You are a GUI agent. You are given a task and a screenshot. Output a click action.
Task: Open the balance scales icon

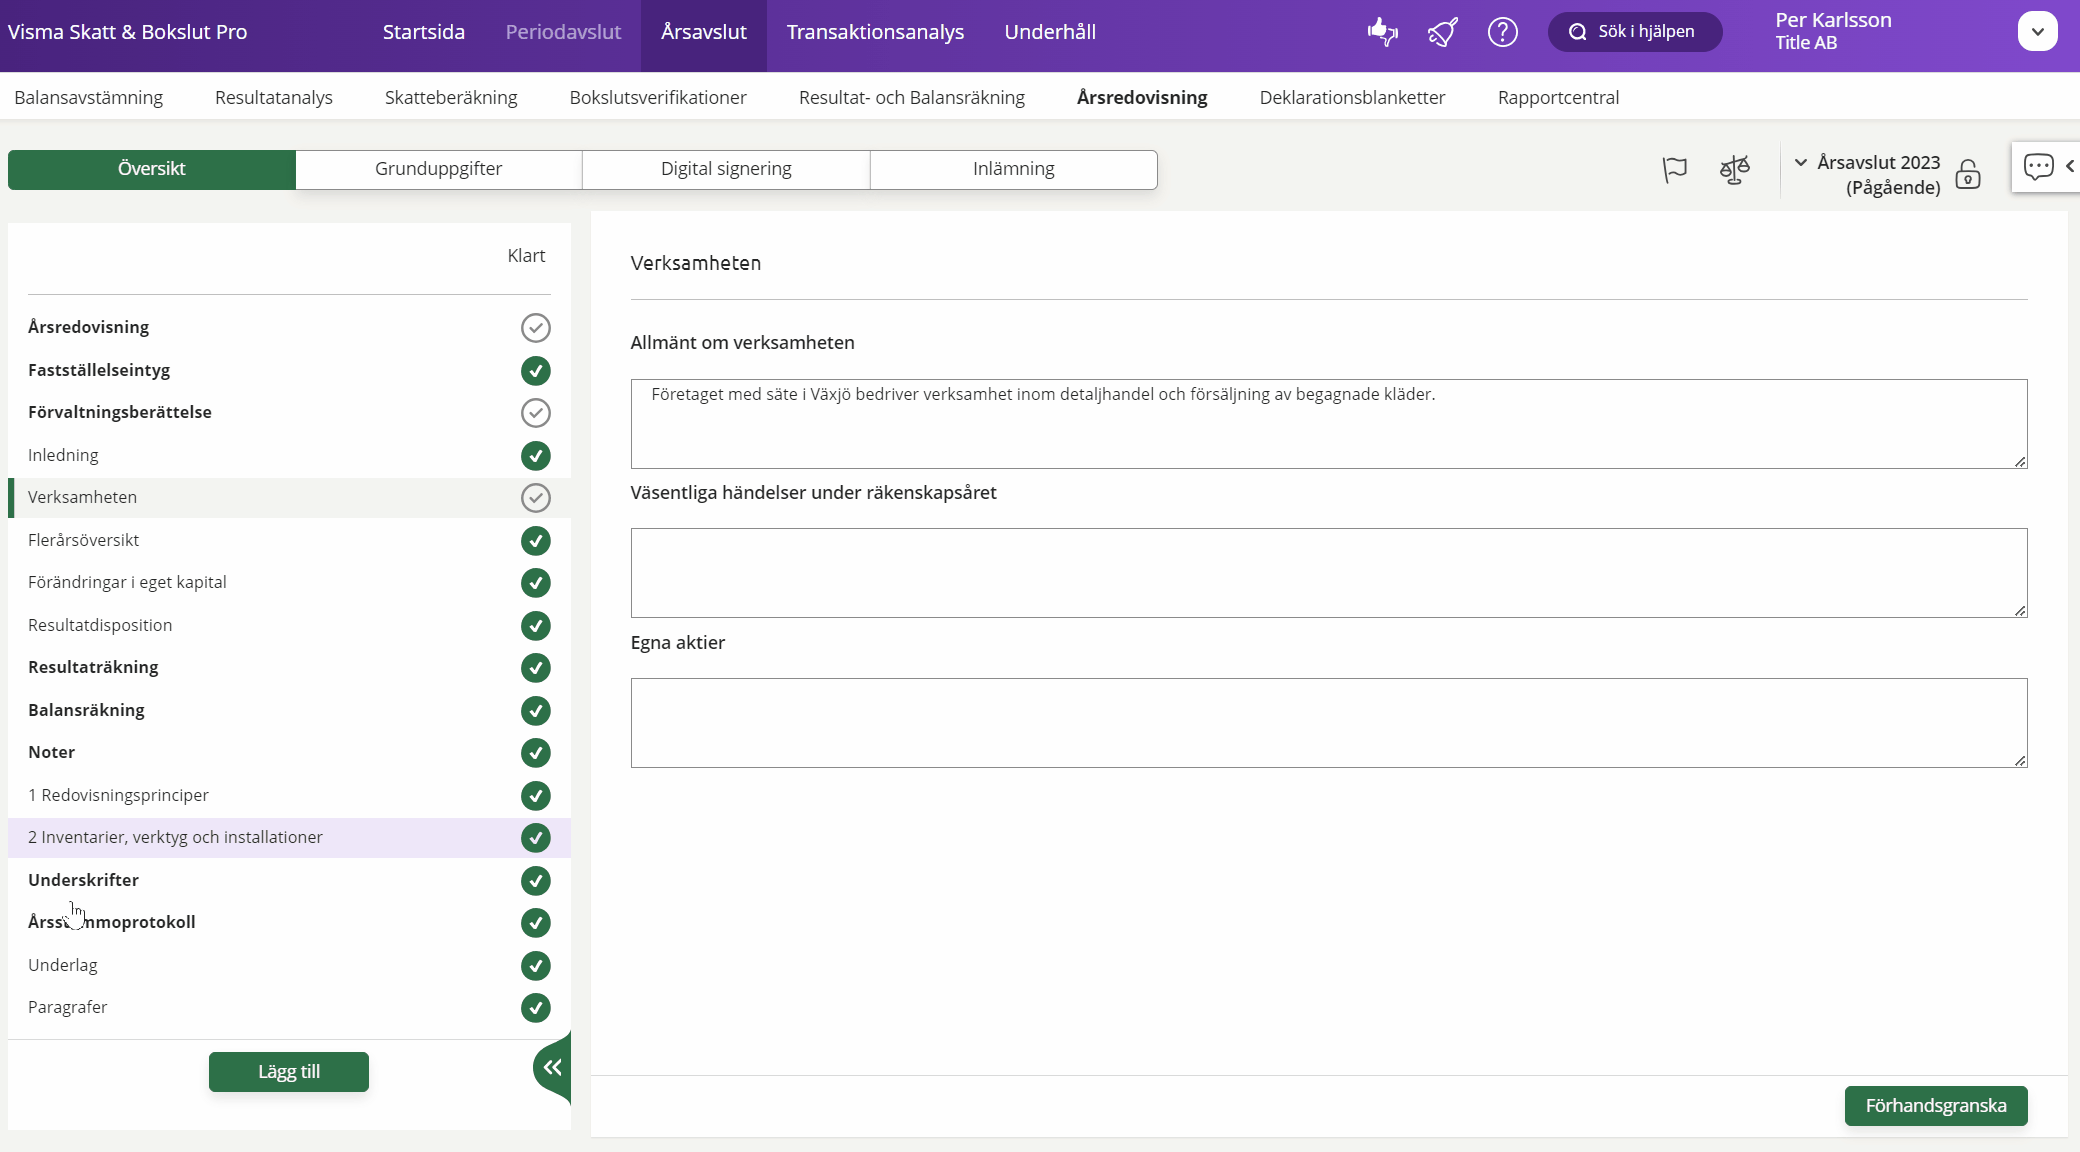(1735, 170)
